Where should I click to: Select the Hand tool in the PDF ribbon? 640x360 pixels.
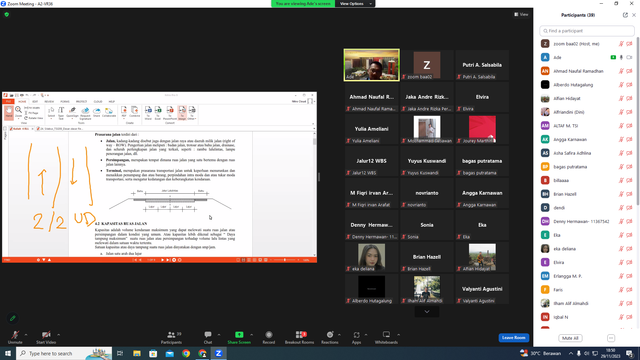(x=9, y=113)
